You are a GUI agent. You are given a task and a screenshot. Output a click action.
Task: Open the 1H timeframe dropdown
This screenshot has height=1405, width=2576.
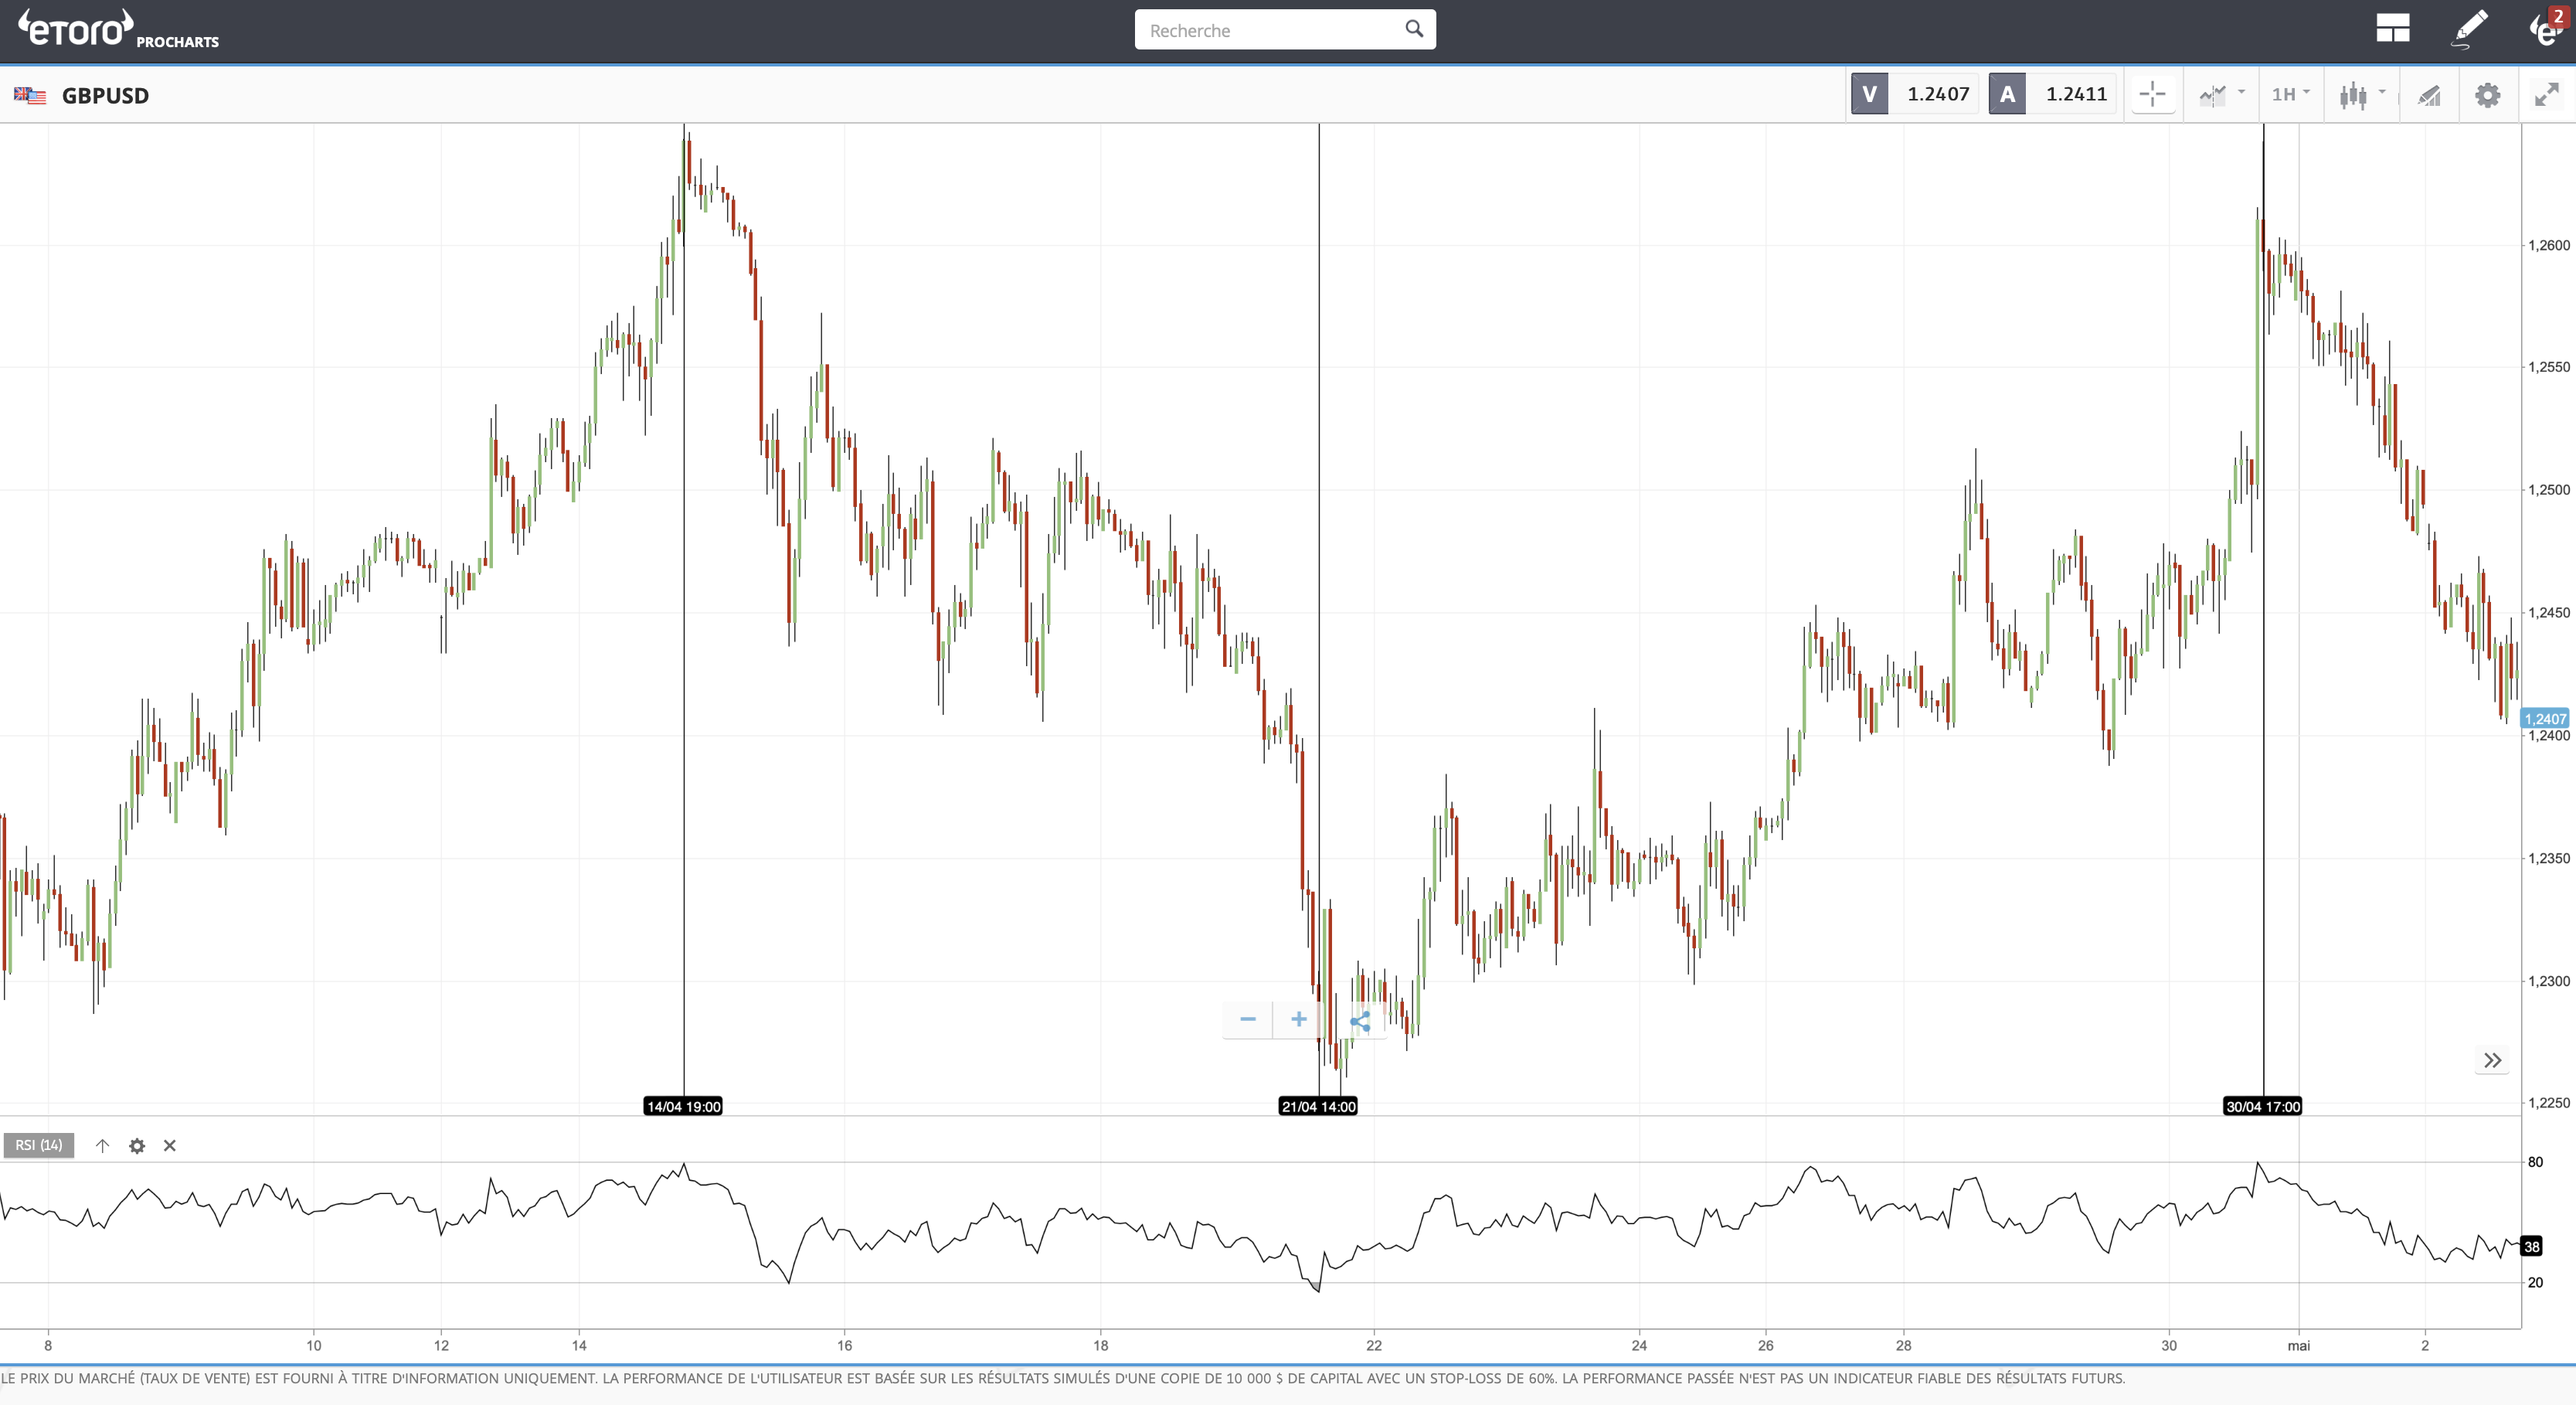(2290, 94)
